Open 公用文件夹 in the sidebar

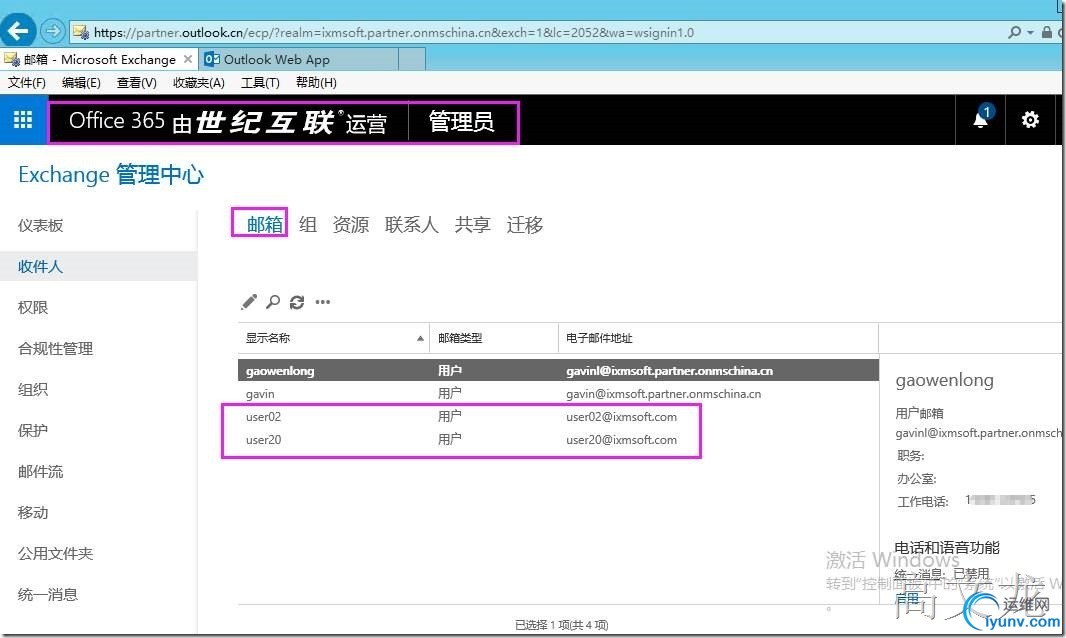pos(56,554)
